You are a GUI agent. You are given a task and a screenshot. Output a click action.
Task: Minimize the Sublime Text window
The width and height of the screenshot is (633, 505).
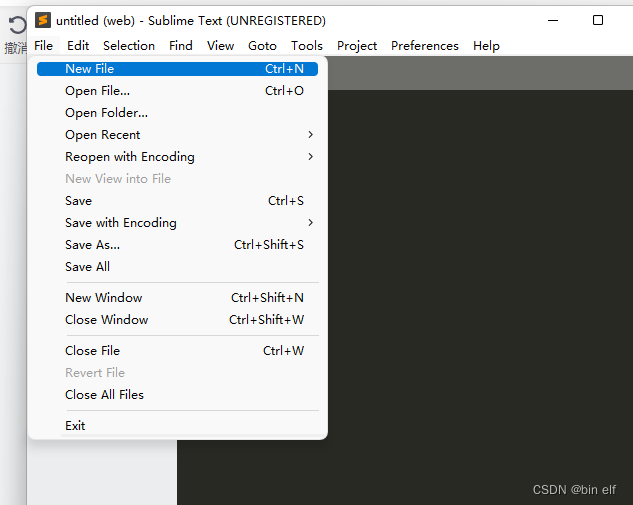tap(553, 20)
